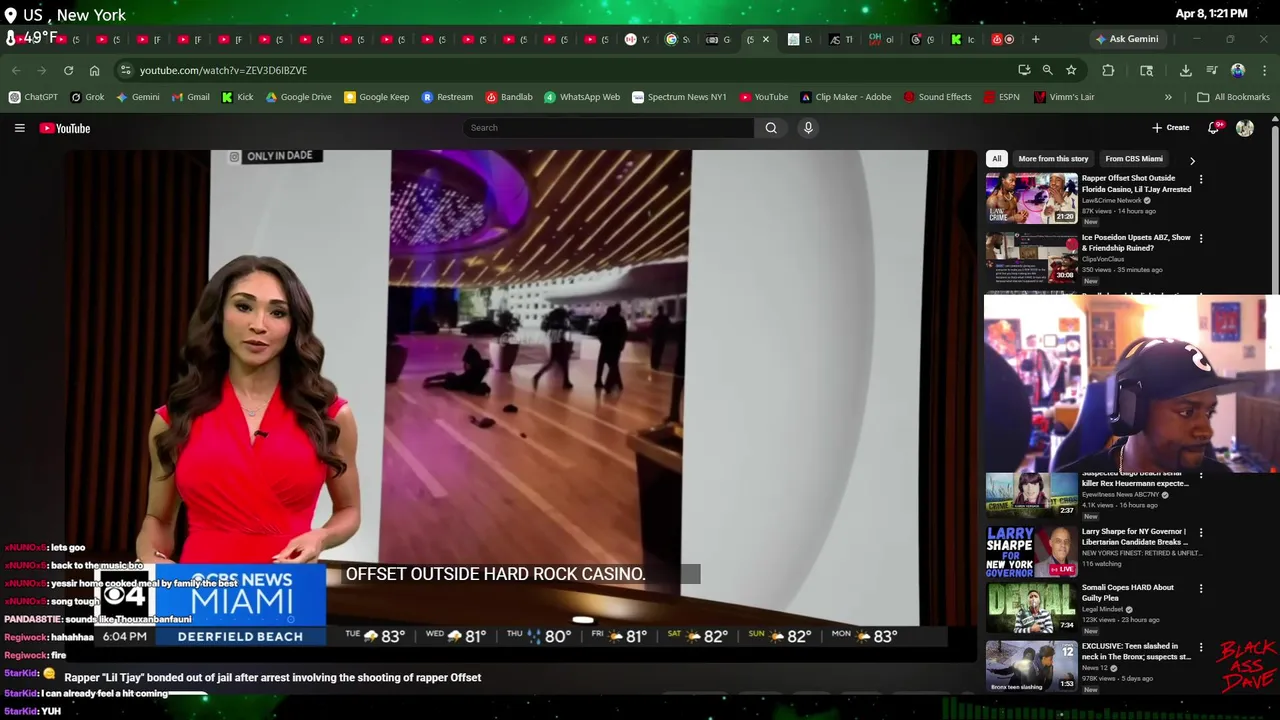Click the browser address bar URL
1280x720 pixels.
coord(223,70)
